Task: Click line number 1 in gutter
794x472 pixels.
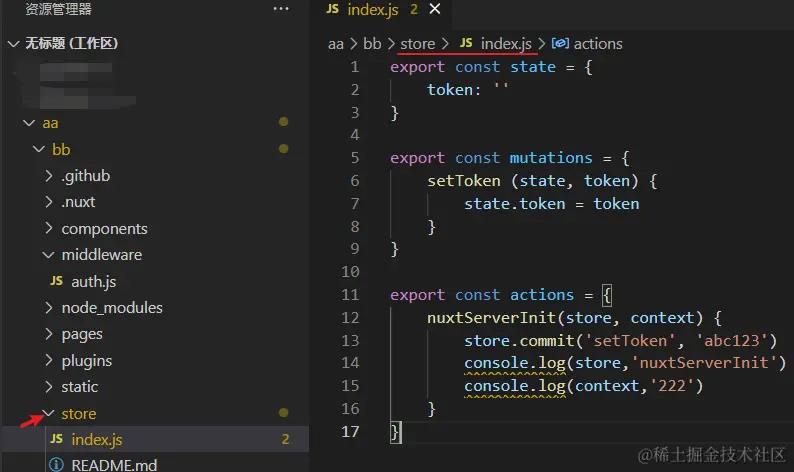Action: coord(354,67)
